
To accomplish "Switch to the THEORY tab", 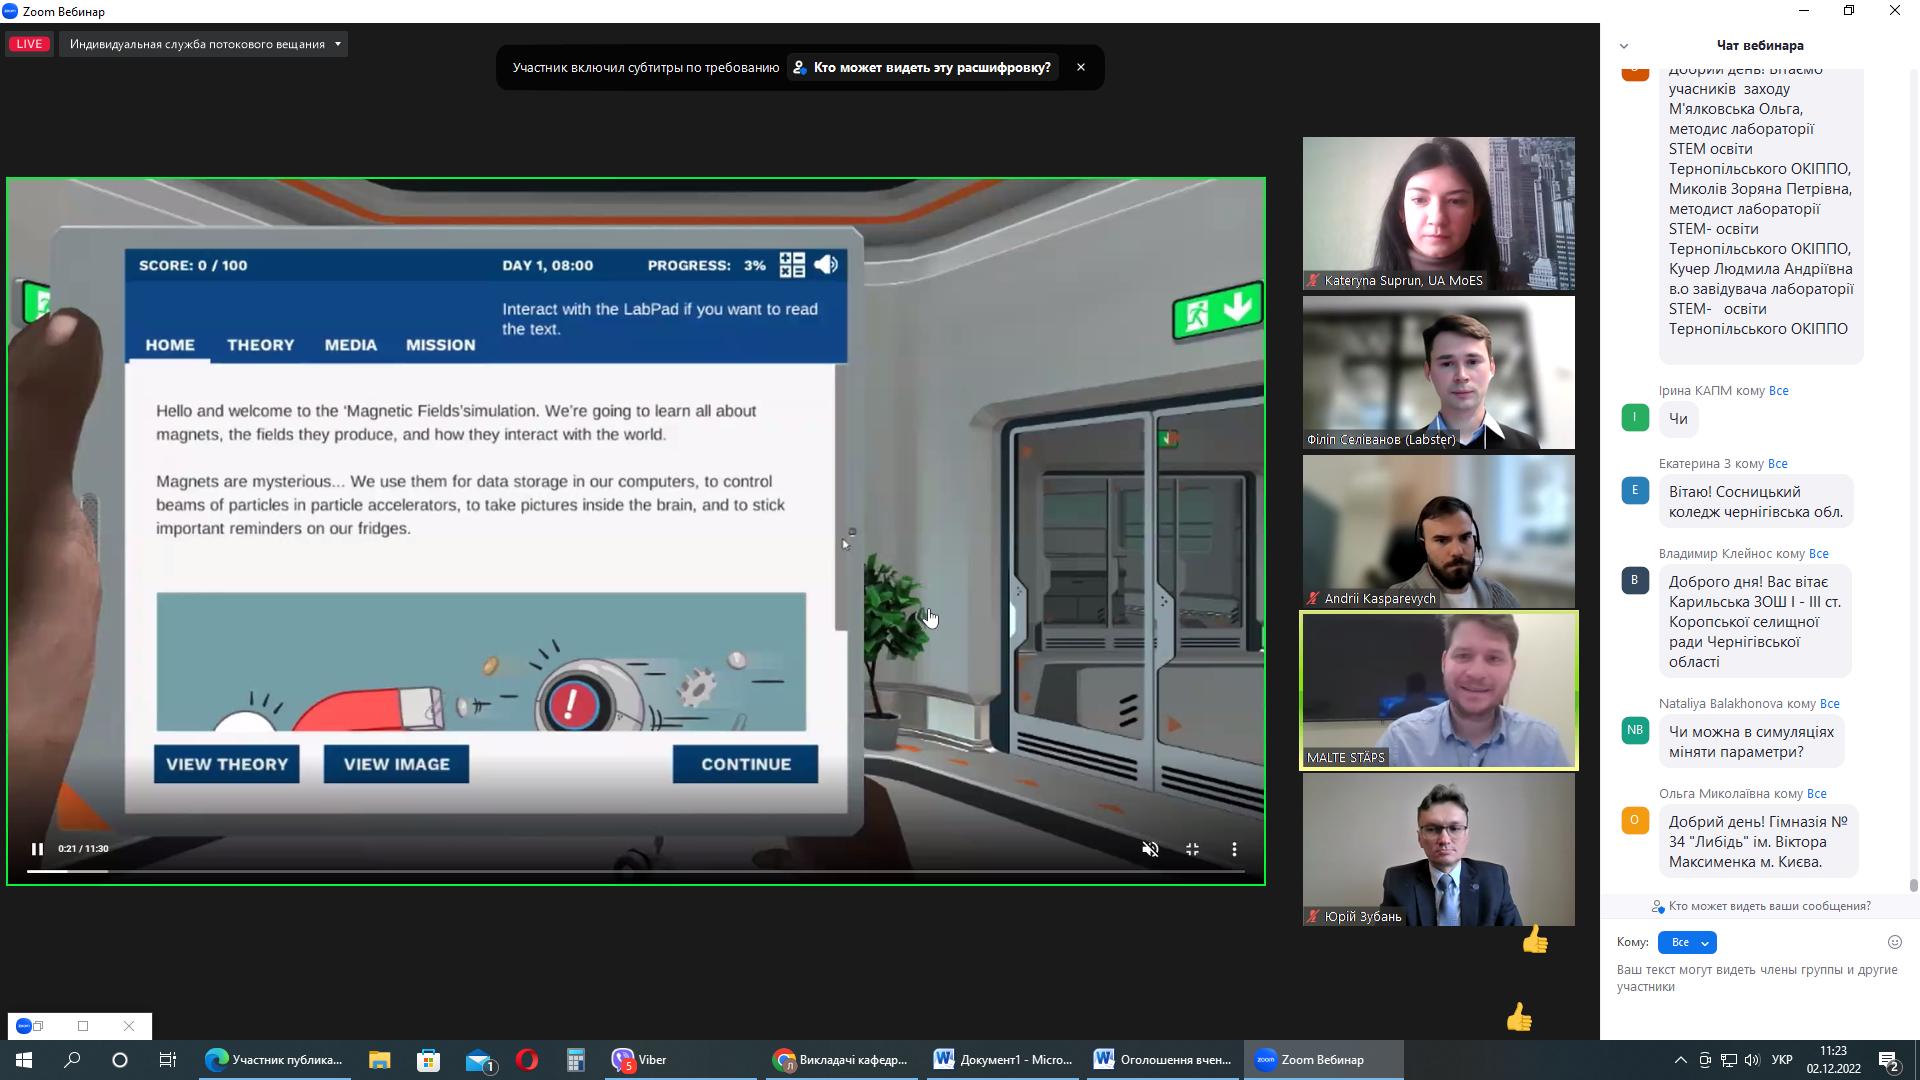I will tap(260, 345).
